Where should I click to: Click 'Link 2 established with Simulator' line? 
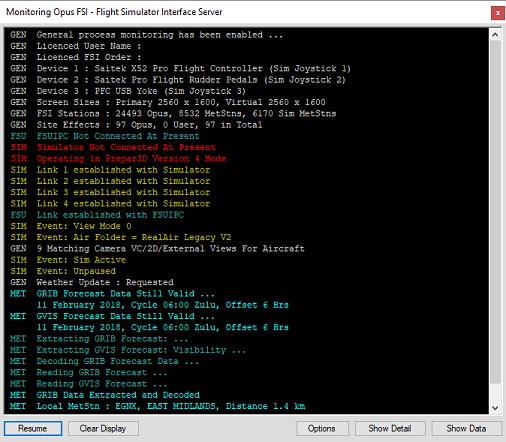coord(110,181)
